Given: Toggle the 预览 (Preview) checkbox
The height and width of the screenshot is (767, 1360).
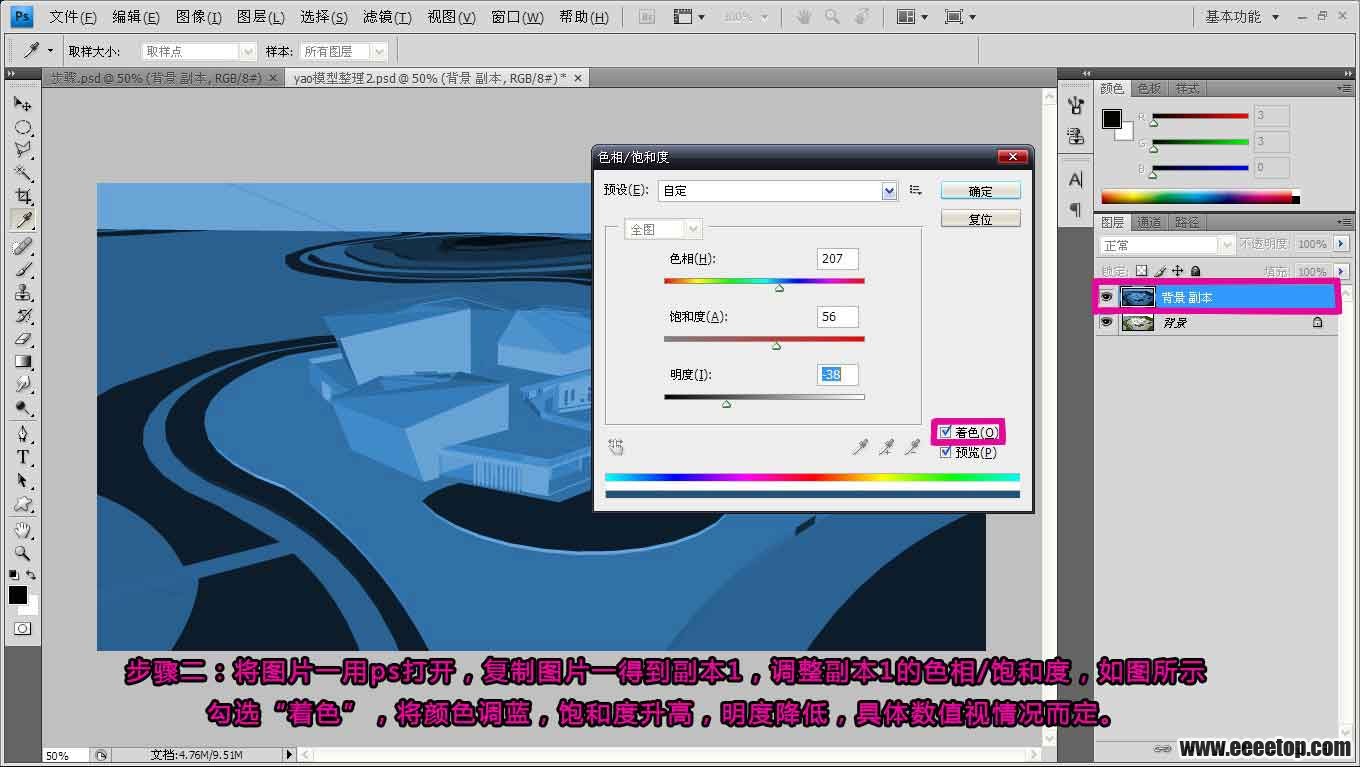Looking at the screenshot, I should point(946,452).
